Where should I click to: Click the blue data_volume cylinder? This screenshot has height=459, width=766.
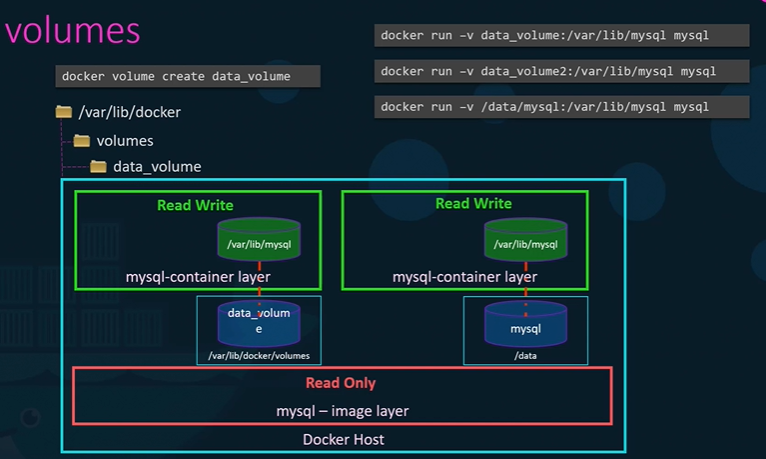[259, 323]
